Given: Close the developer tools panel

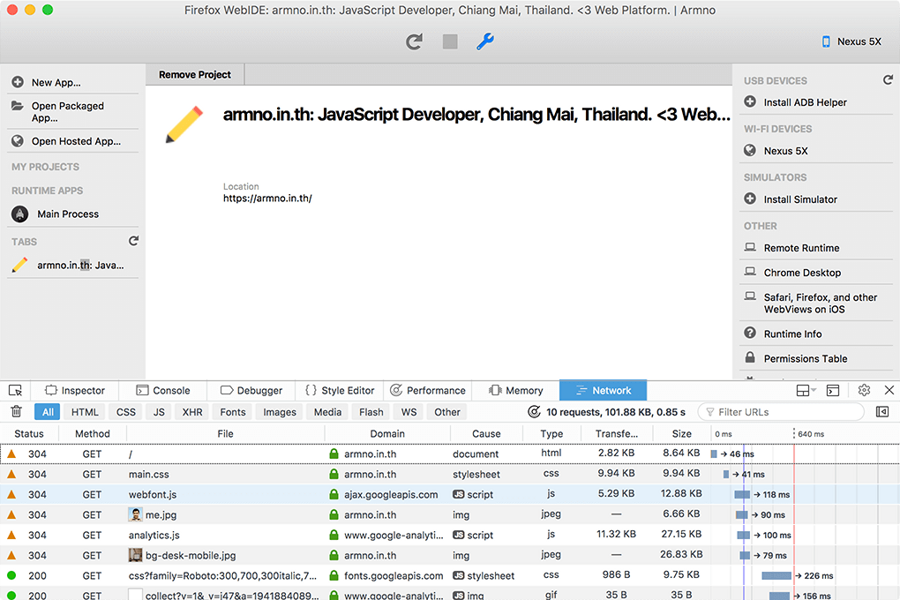Looking at the screenshot, I should tap(889, 390).
